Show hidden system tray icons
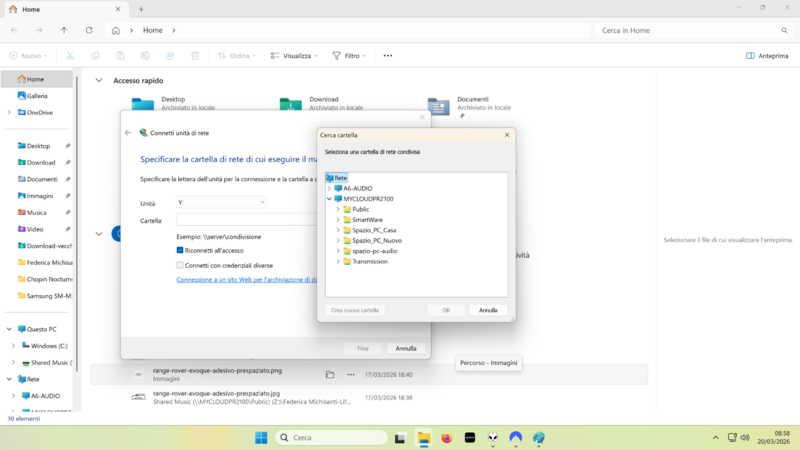Viewport: 800px width, 450px height. coord(715,437)
